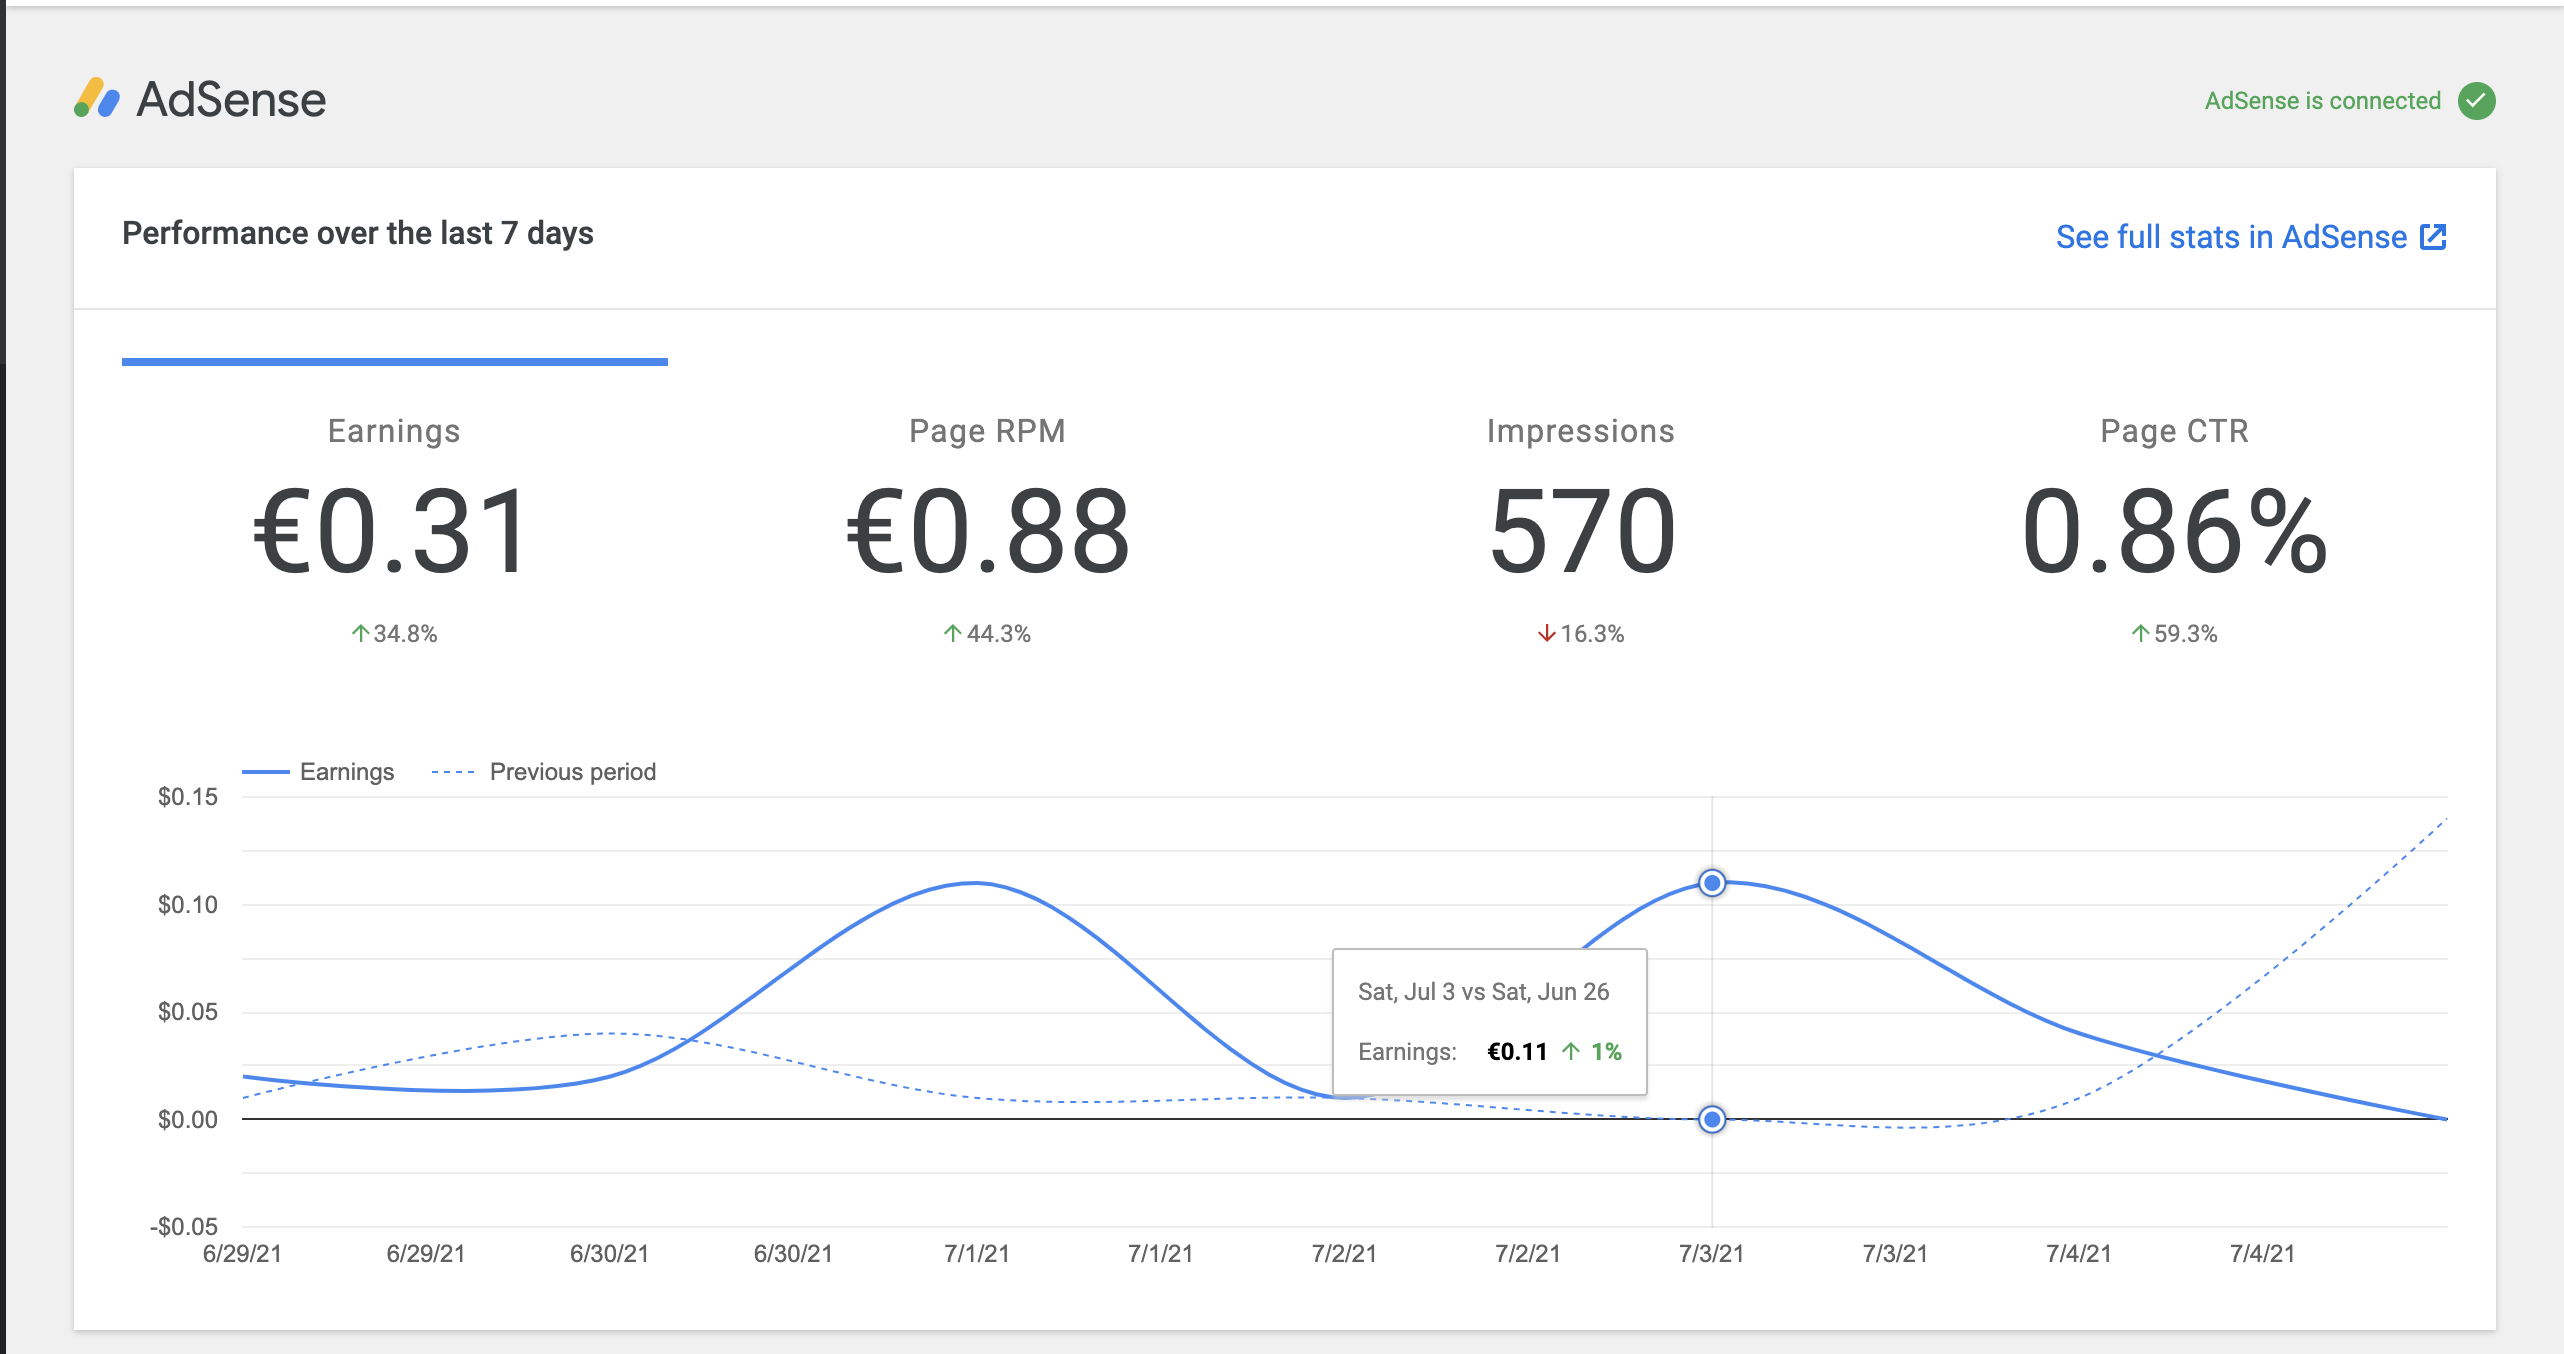
Task: Click the AdSense logo icon
Action: pyautogui.click(x=98, y=99)
